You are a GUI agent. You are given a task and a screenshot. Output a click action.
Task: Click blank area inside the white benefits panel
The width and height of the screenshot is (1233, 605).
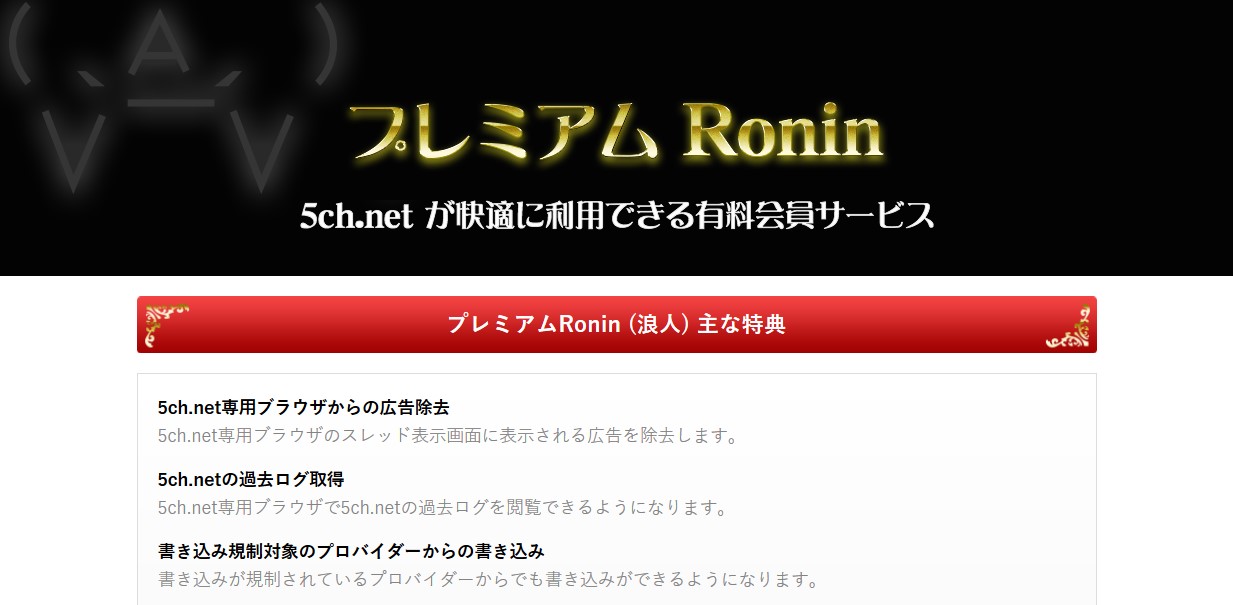pyautogui.click(x=950, y=470)
